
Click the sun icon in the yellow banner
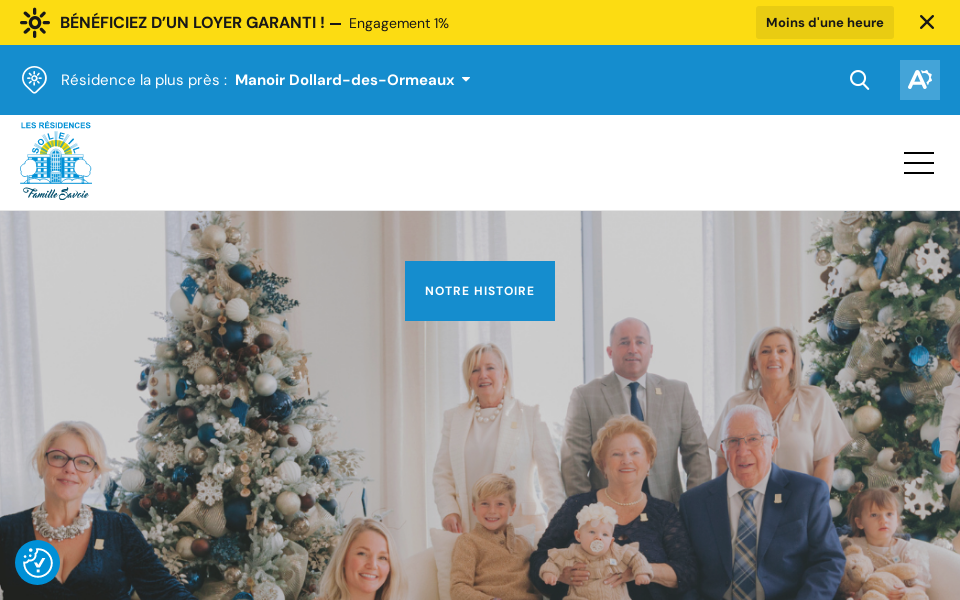(34, 23)
